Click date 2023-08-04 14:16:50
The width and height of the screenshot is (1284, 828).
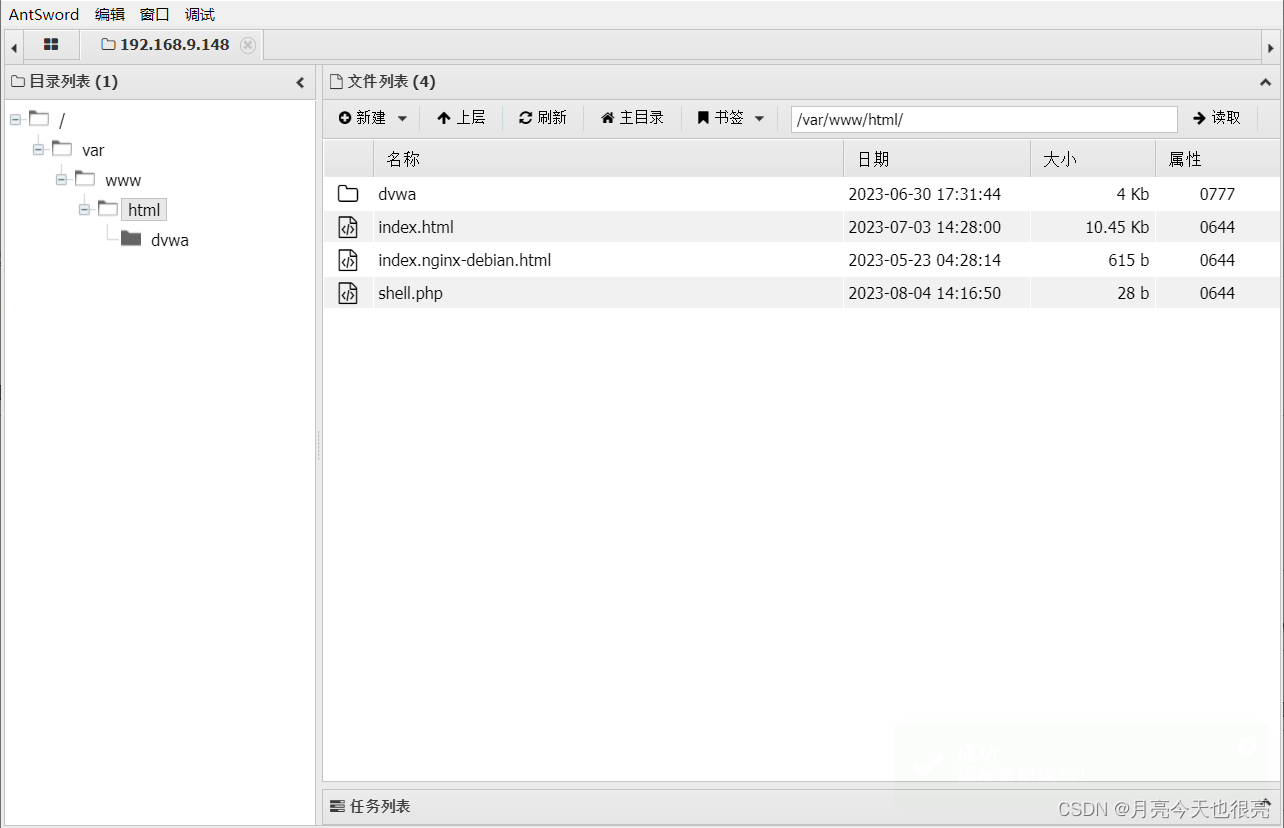coord(925,293)
